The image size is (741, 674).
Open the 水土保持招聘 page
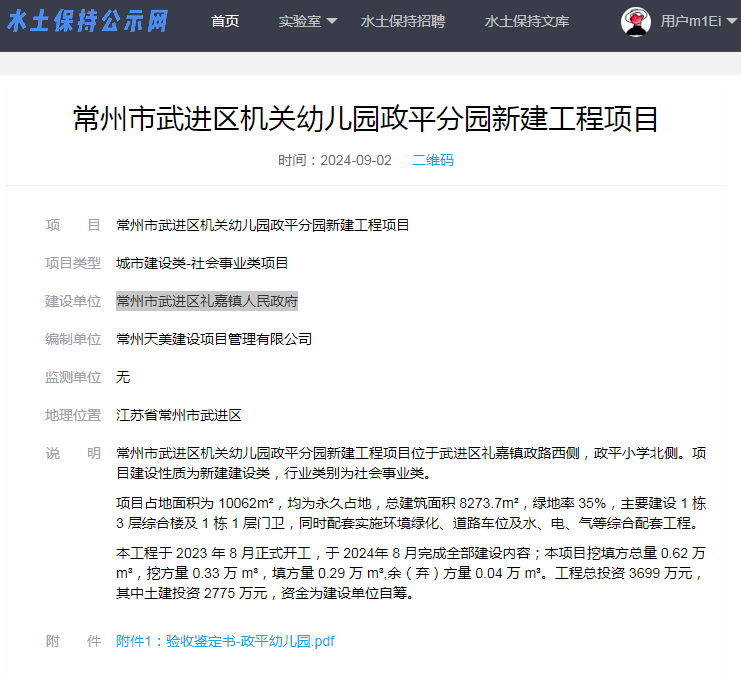pos(403,21)
